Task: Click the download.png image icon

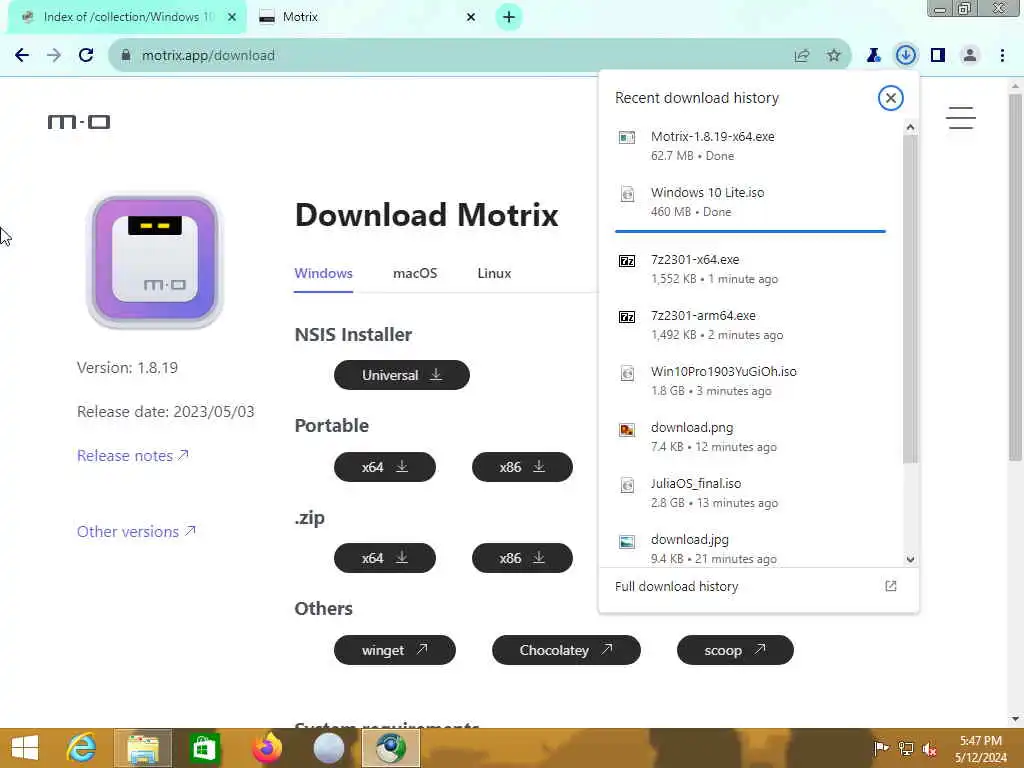Action: click(x=627, y=430)
